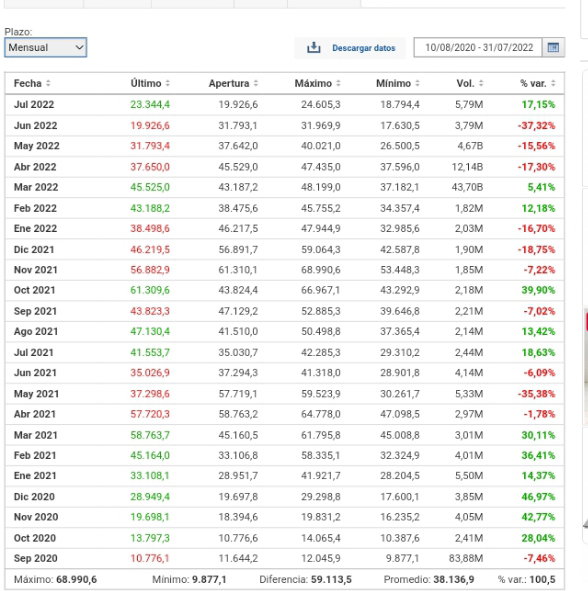Sort by Fecha column arrows
Screen dimensions: 588x591
tap(48, 83)
